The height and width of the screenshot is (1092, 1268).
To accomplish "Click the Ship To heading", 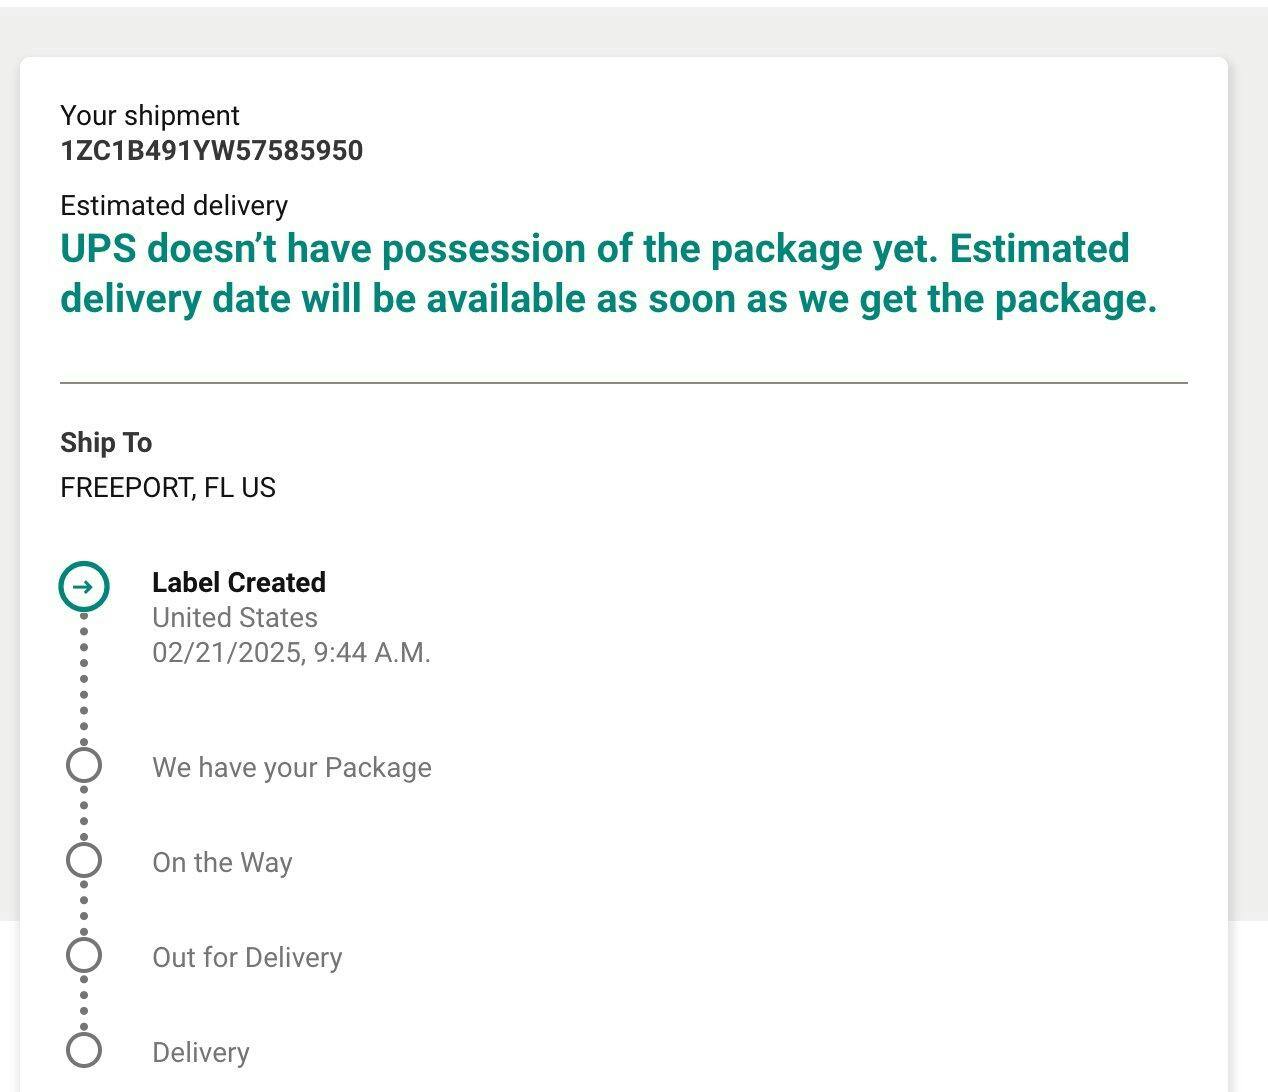I will click(x=106, y=443).
